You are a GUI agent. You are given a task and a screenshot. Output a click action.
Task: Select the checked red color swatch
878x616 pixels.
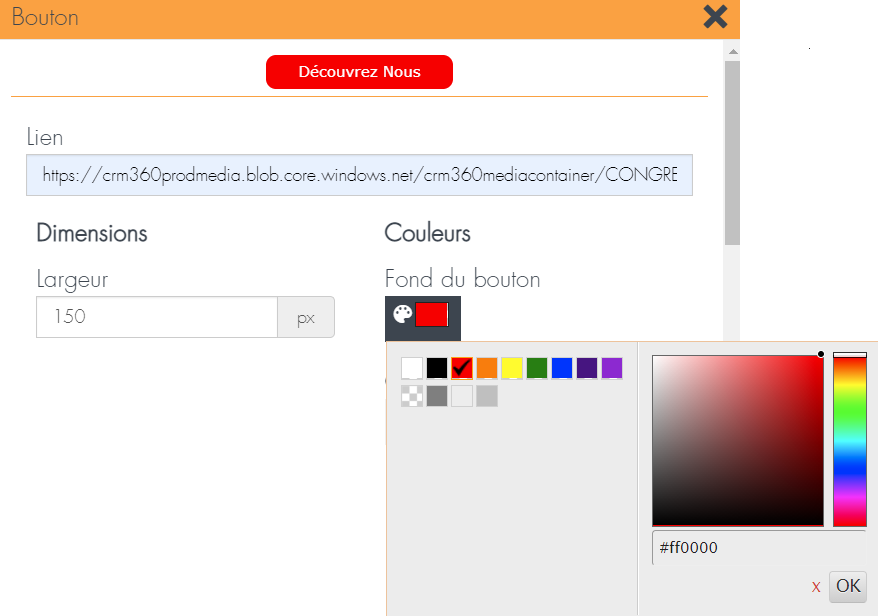(x=462, y=368)
